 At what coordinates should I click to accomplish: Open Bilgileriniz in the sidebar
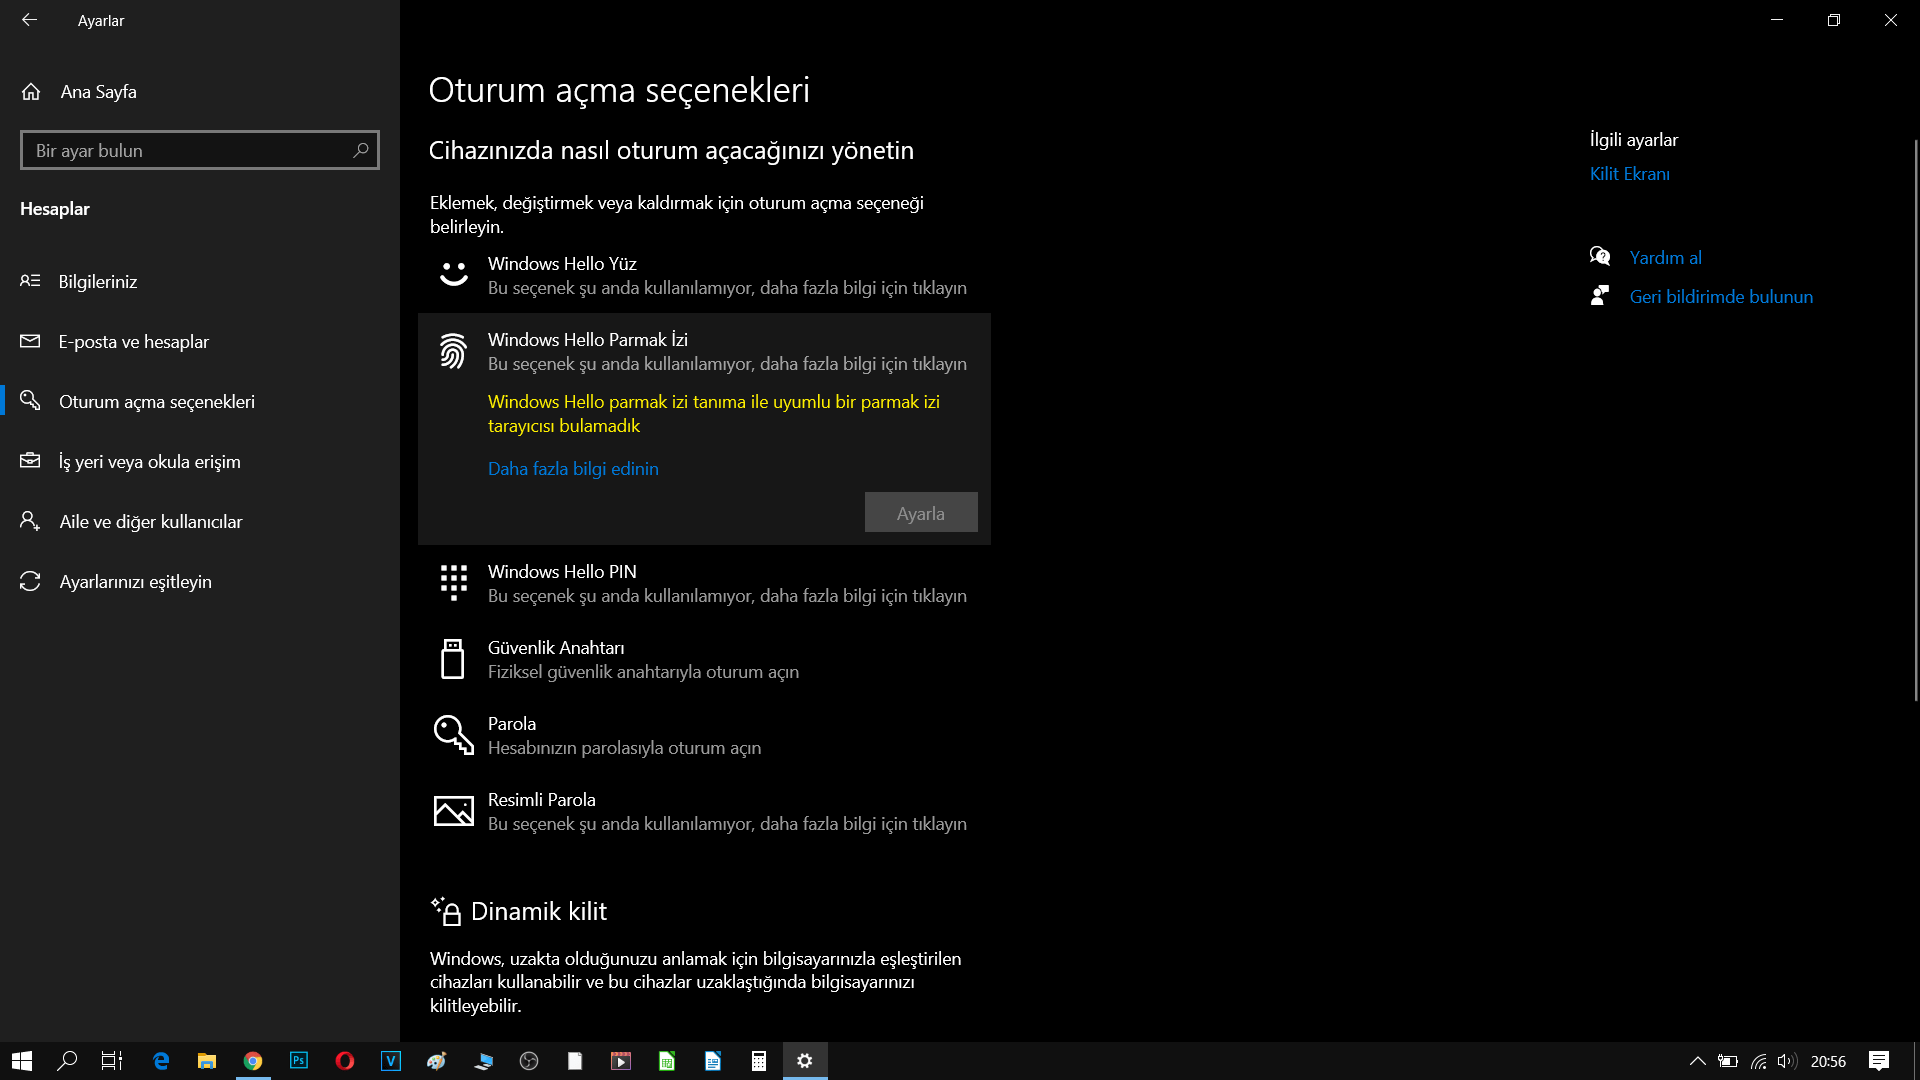98,282
